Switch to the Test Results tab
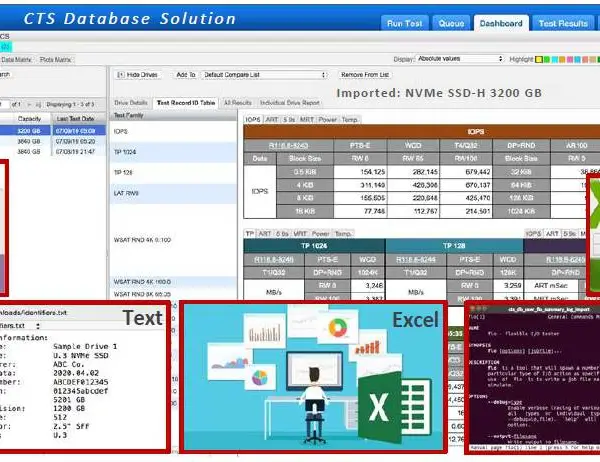The image size is (600, 462). point(563,23)
